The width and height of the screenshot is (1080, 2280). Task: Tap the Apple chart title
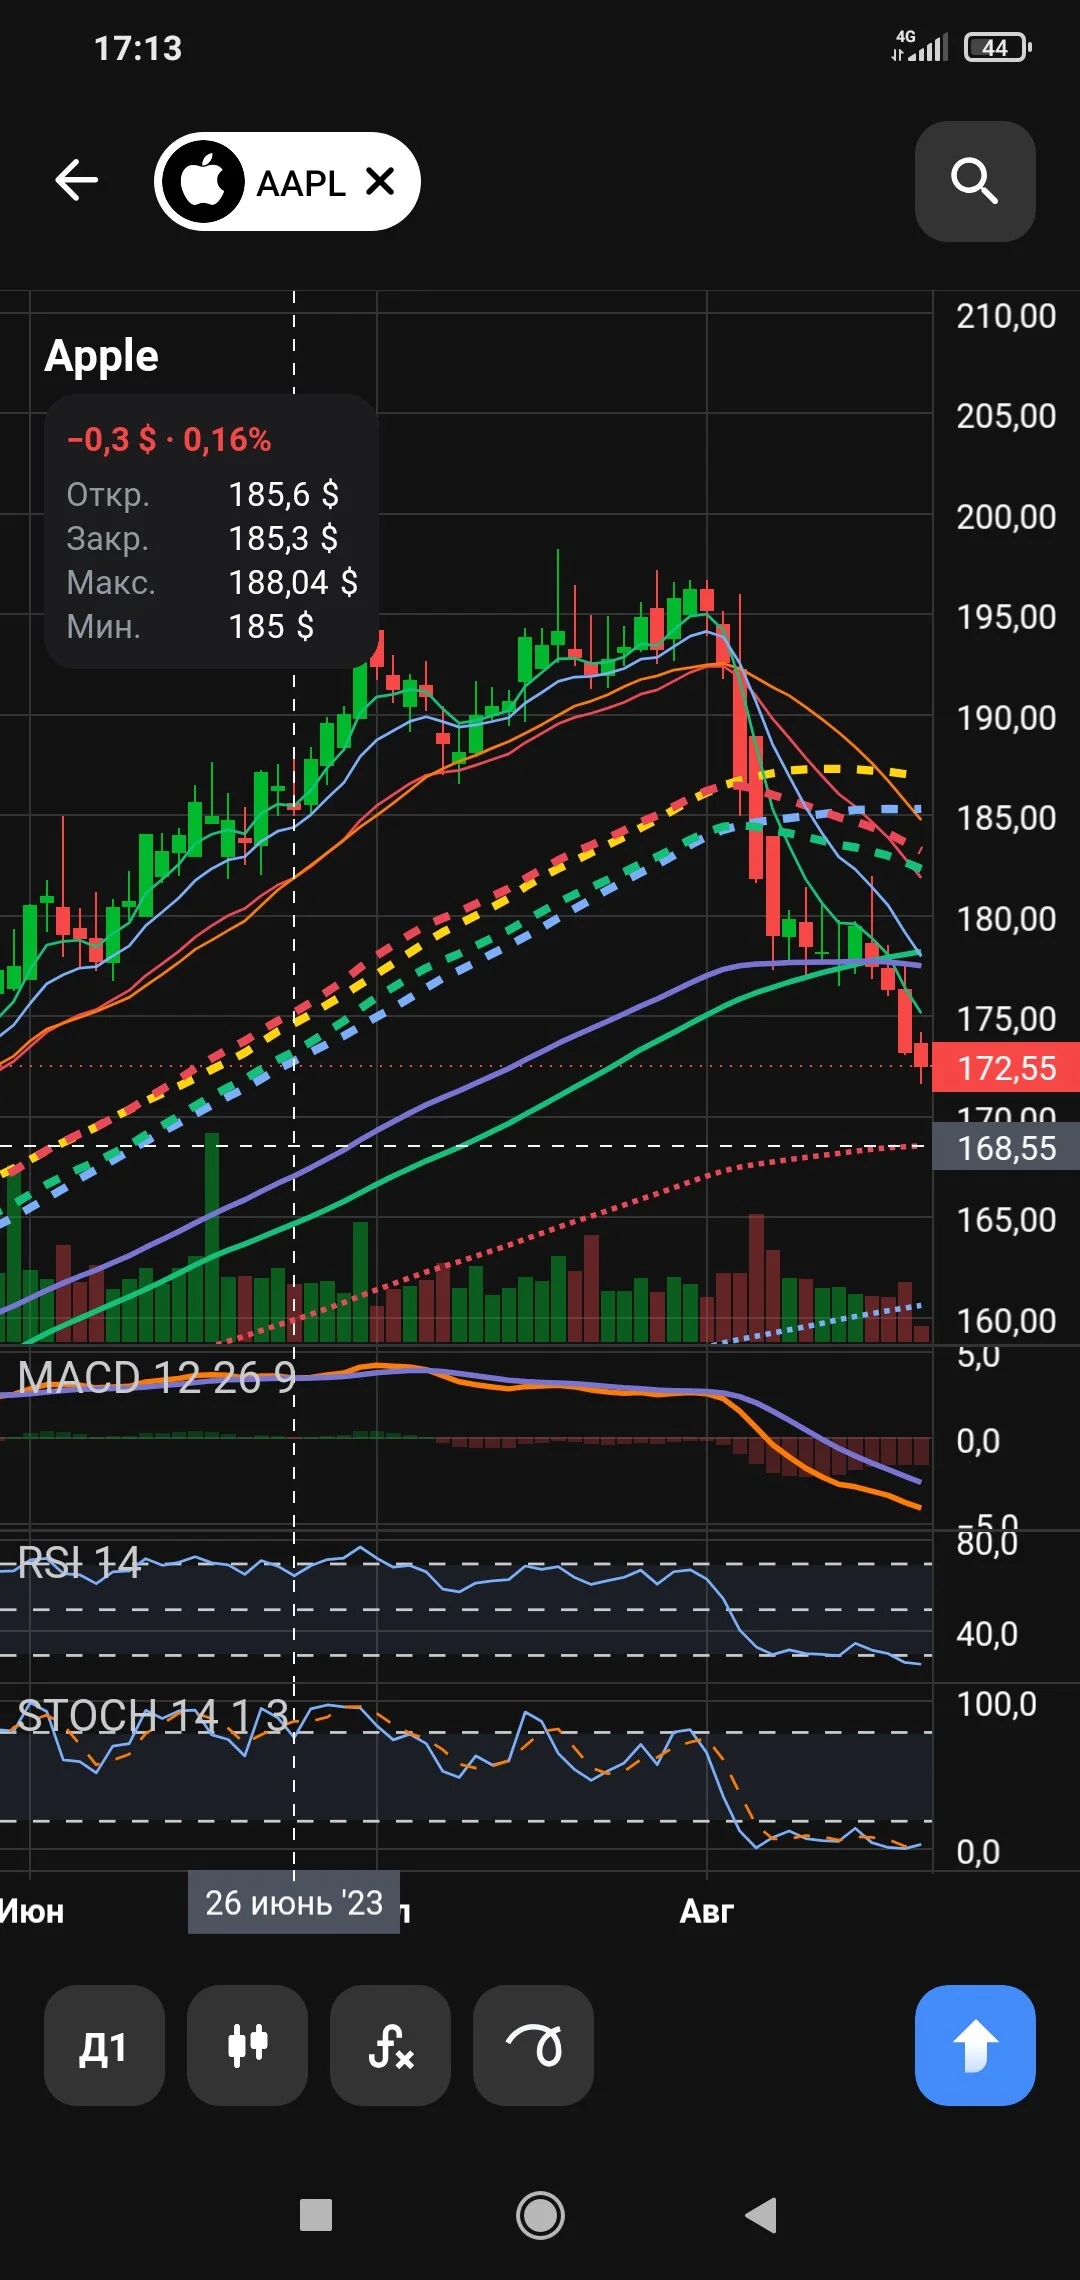click(x=101, y=355)
